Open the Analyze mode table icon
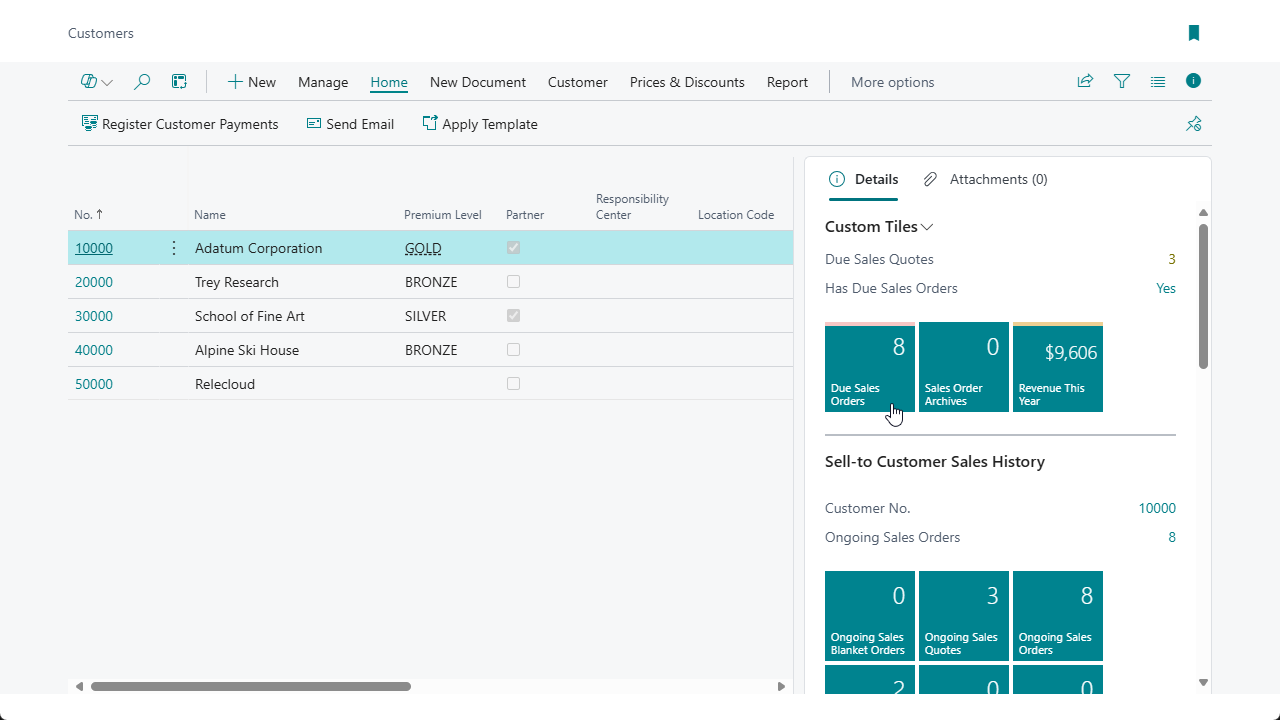 pos(179,82)
